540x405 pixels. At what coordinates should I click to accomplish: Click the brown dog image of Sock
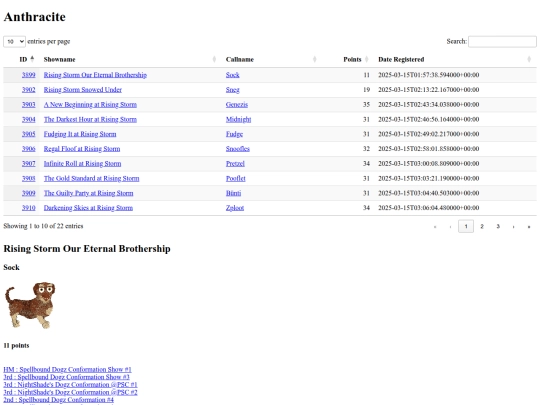coord(30,305)
